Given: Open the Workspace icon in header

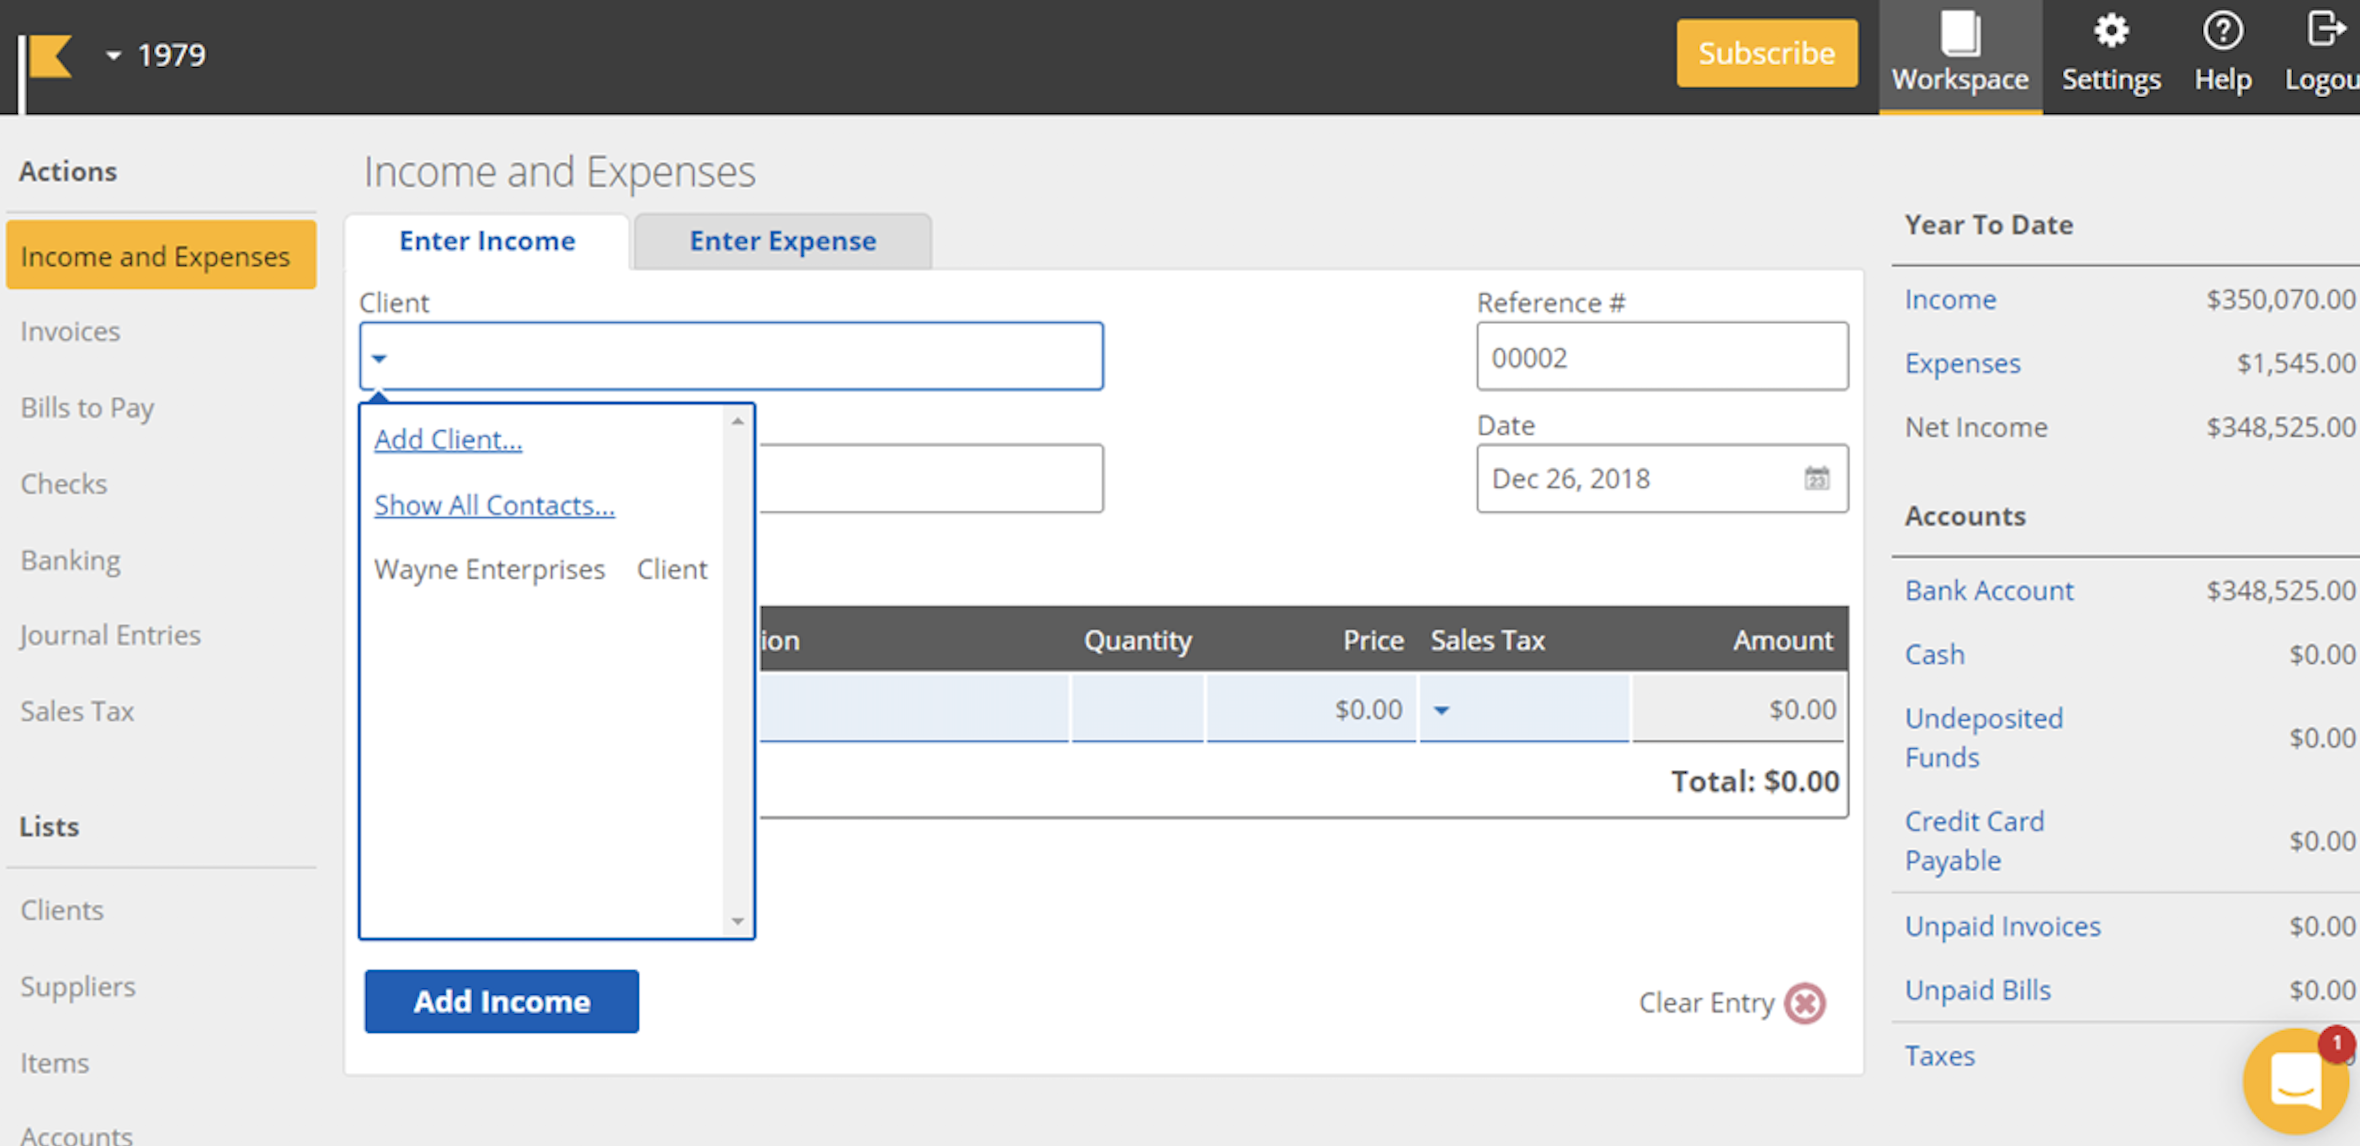Looking at the screenshot, I should click(x=1959, y=34).
